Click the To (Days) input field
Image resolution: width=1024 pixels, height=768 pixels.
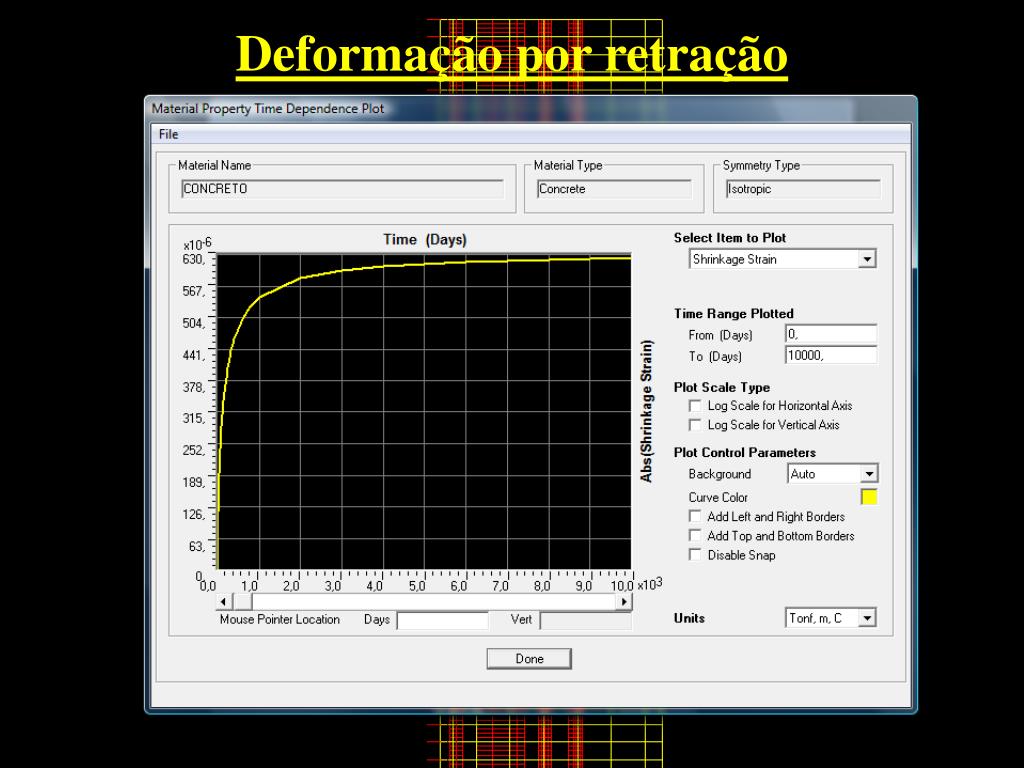coord(831,355)
